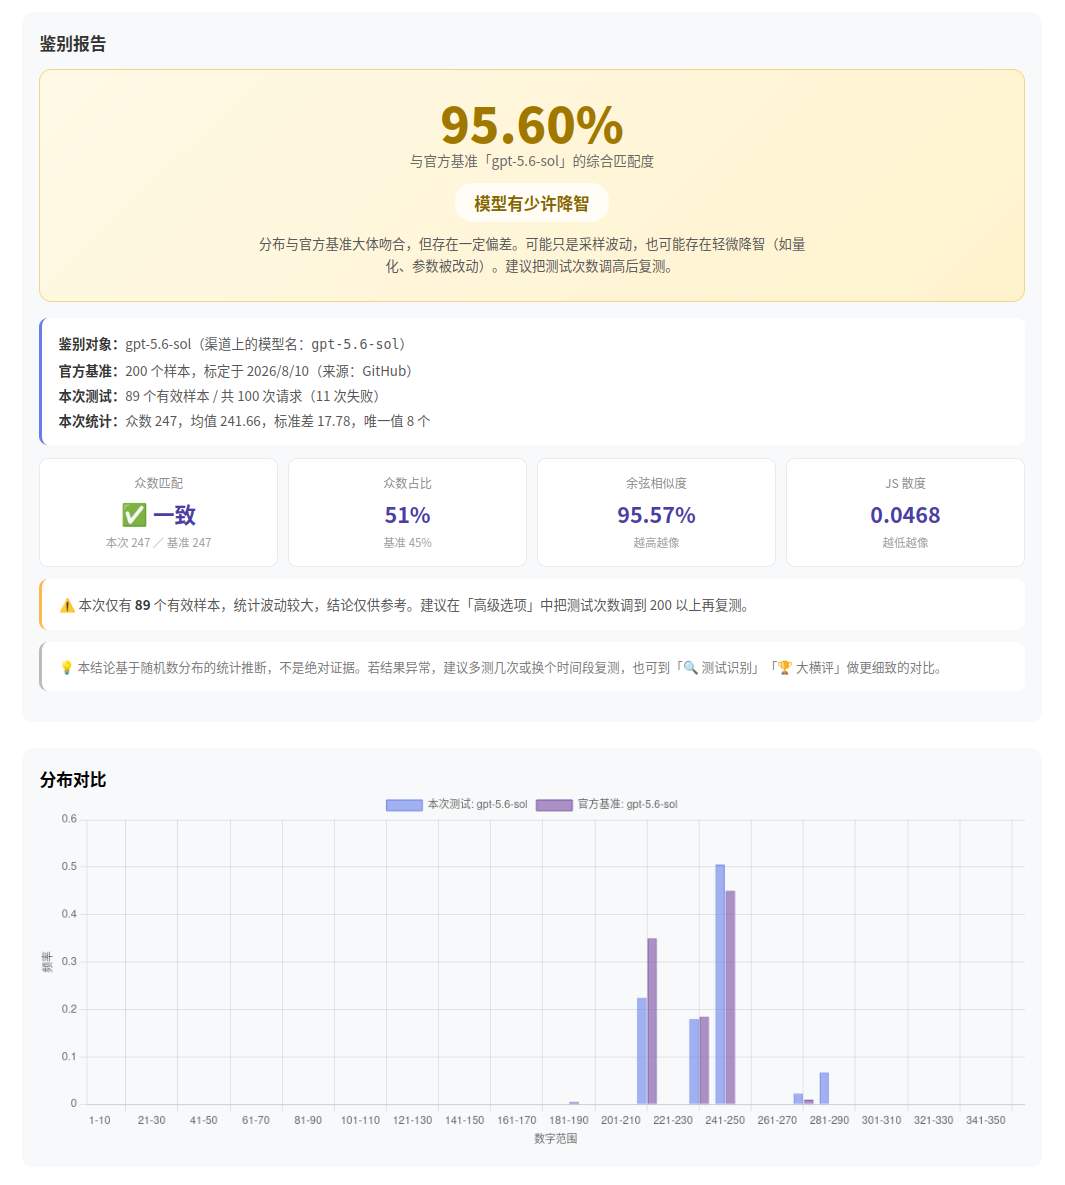Click the 数字范围 axis title

pyautogui.click(x=556, y=1138)
